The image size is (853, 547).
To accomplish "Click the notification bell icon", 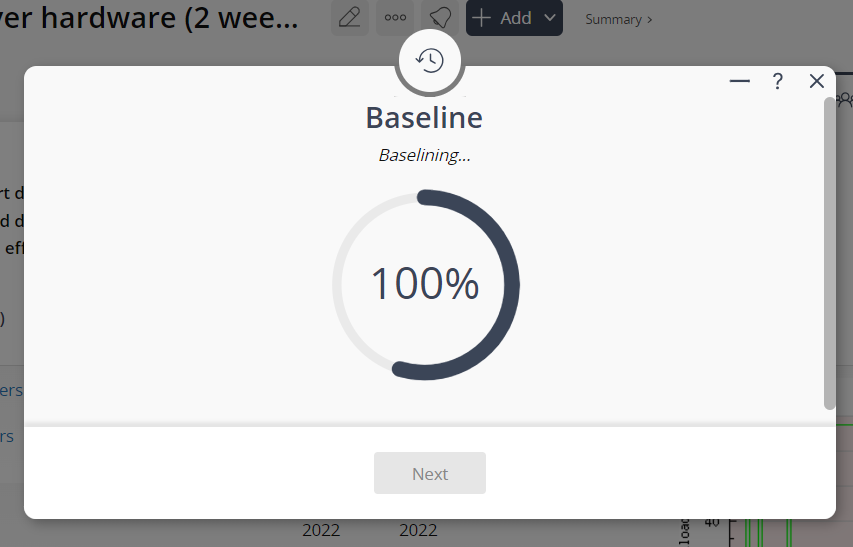I will 440,18.
